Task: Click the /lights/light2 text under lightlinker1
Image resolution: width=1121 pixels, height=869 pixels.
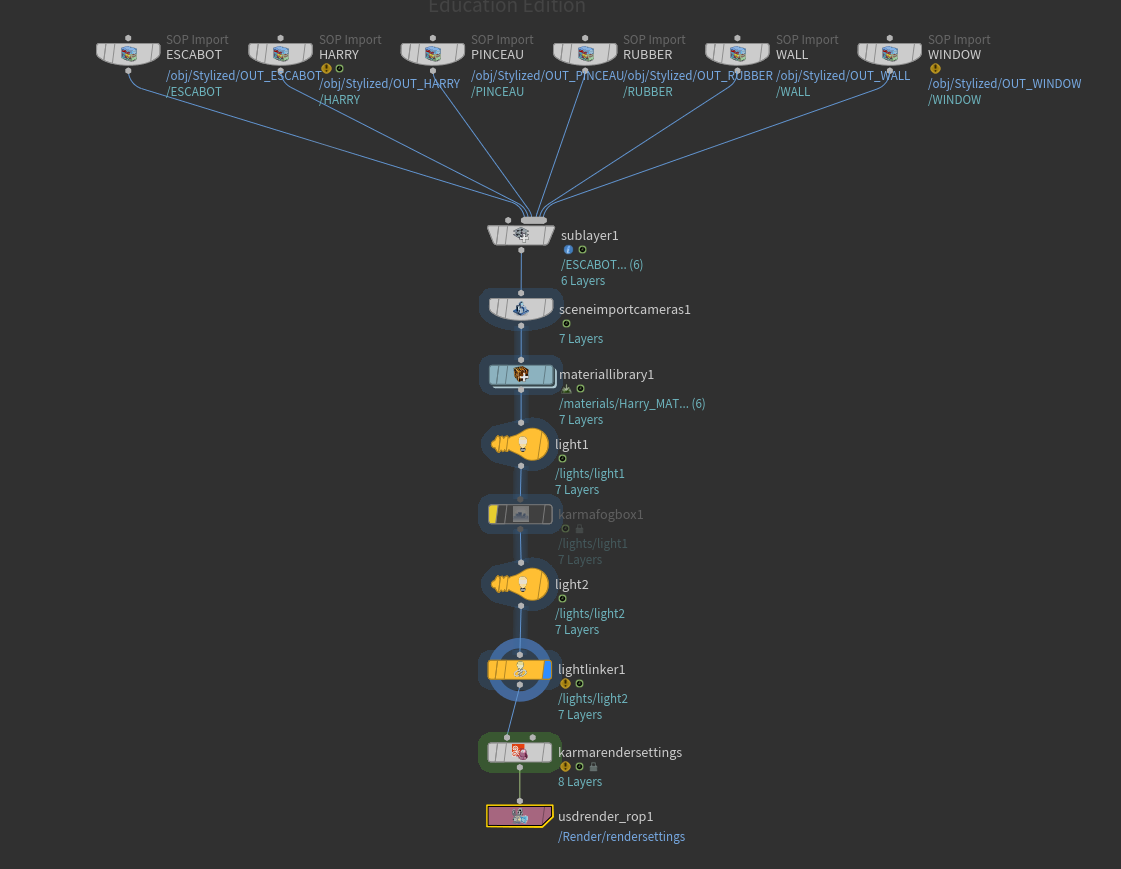Action: [593, 699]
